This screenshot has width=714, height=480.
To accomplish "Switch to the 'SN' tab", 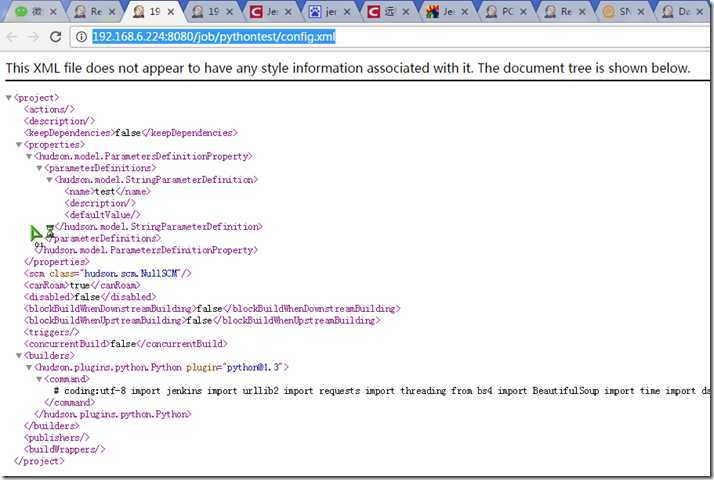I will pos(623,11).
